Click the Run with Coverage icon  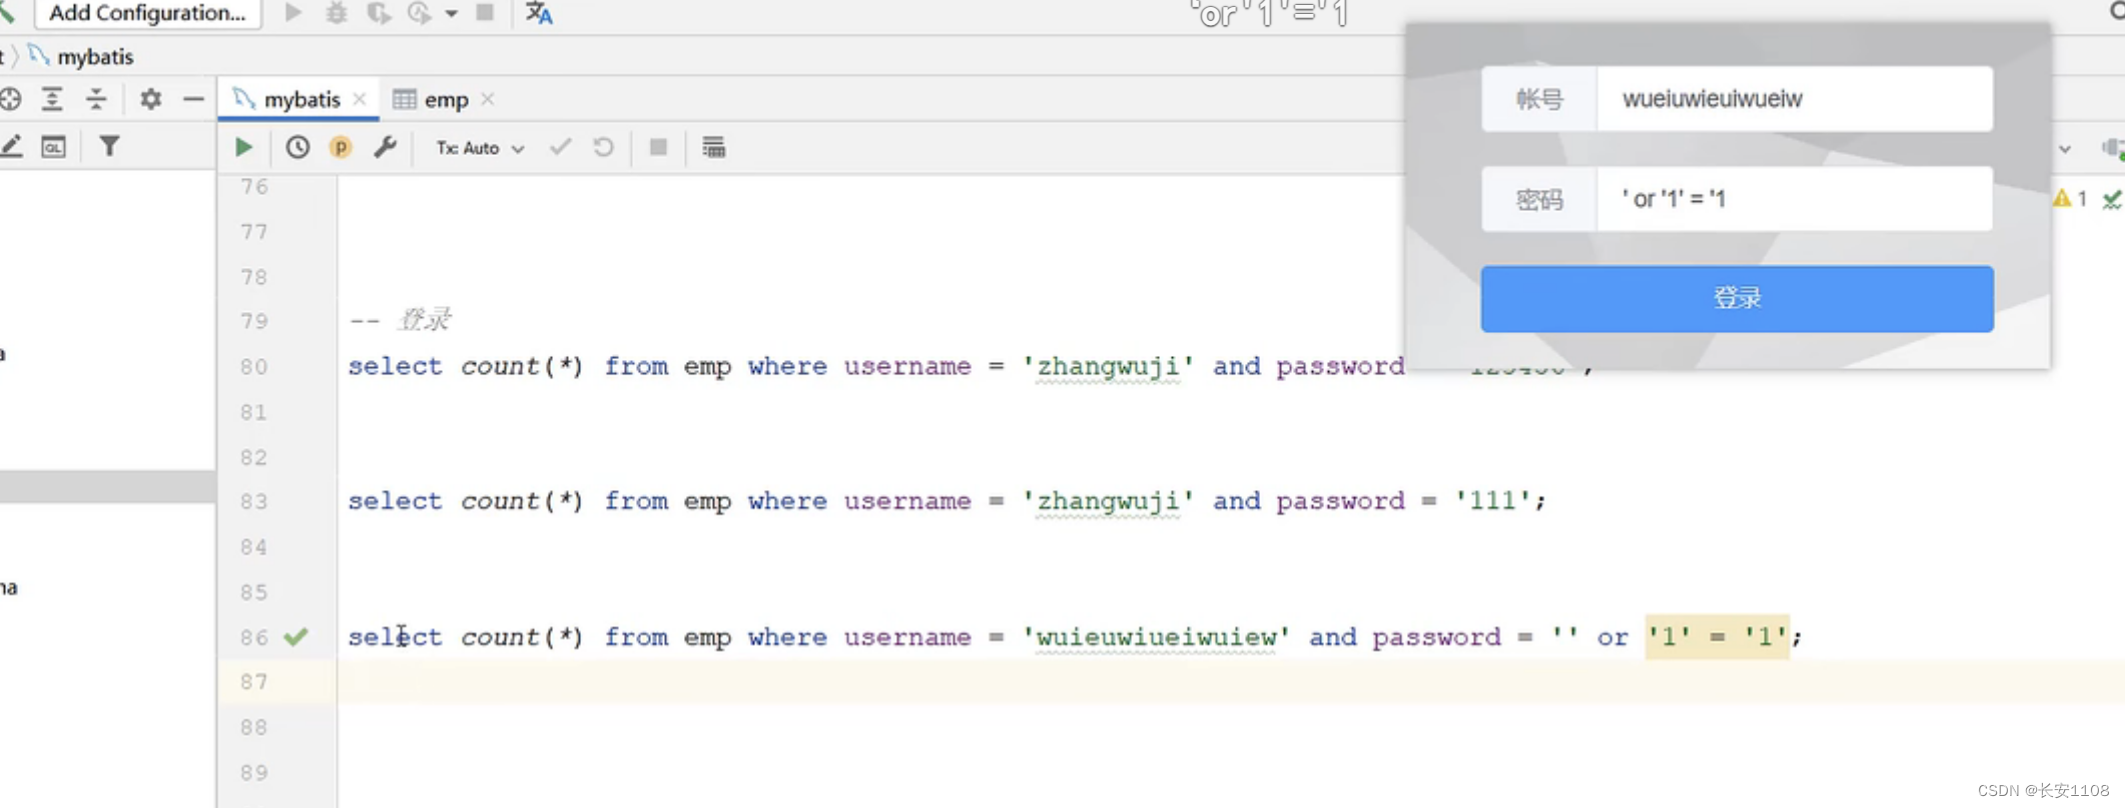tap(378, 13)
